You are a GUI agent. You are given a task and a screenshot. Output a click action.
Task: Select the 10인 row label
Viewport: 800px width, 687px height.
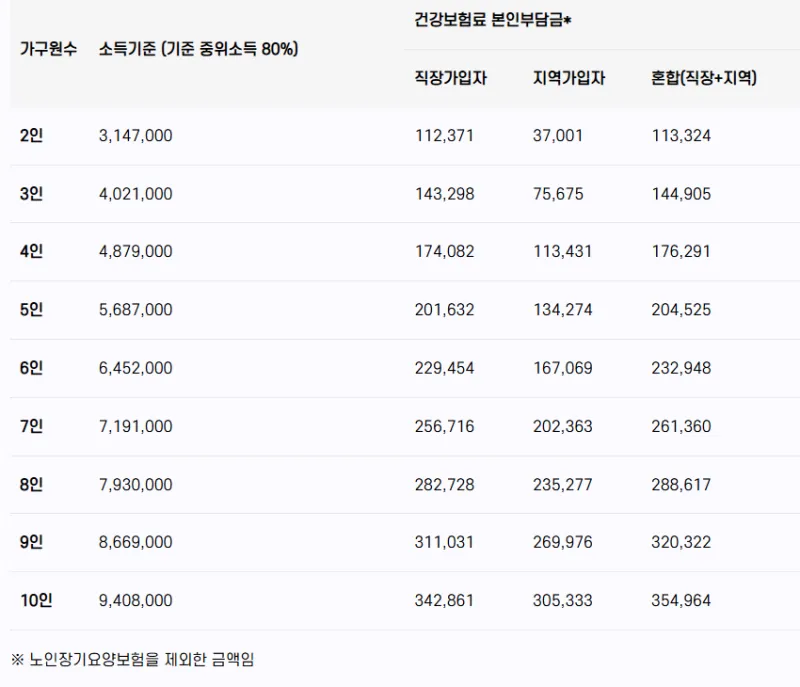pos(35,600)
